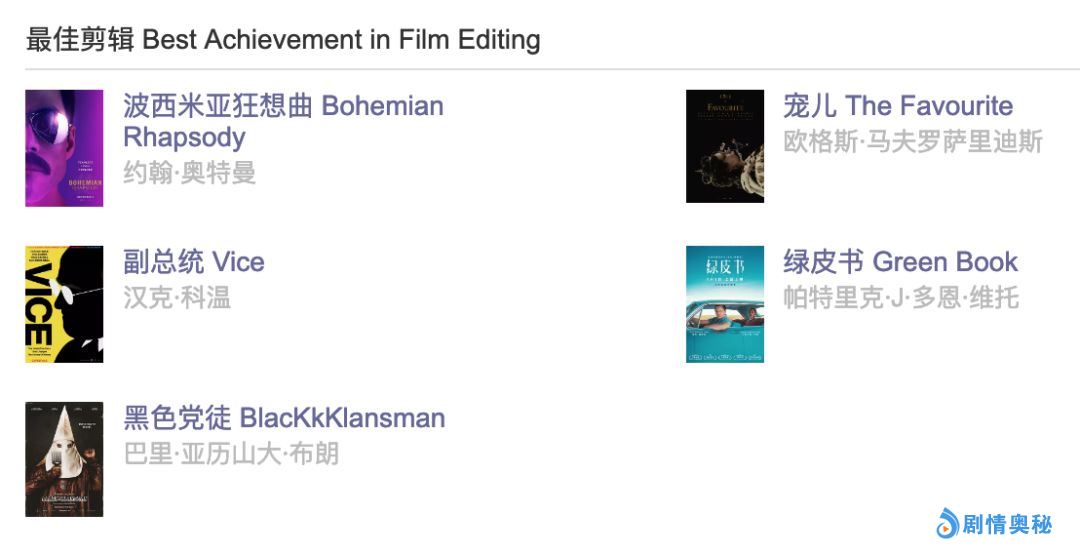The height and width of the screenshot is (554, 1080).
Task: Click the teal Green Book poster
Action: pos(724,304)
